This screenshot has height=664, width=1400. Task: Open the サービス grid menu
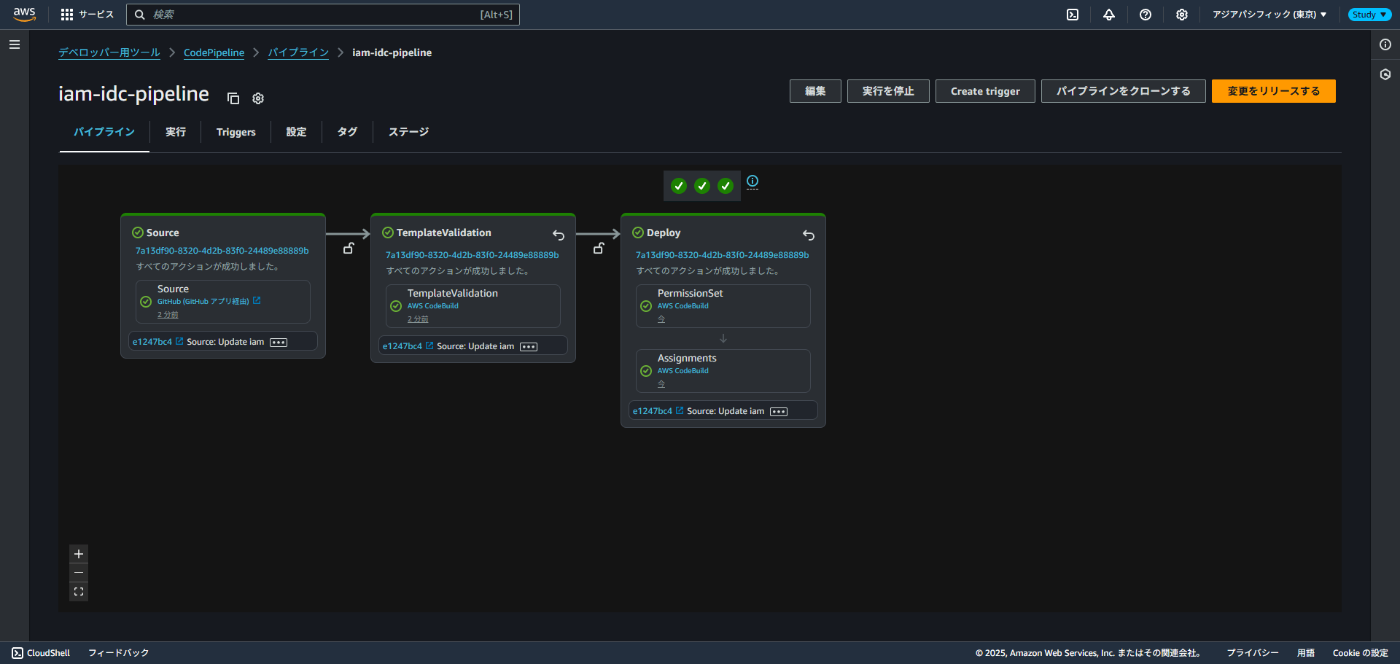(x=87, y=15)
